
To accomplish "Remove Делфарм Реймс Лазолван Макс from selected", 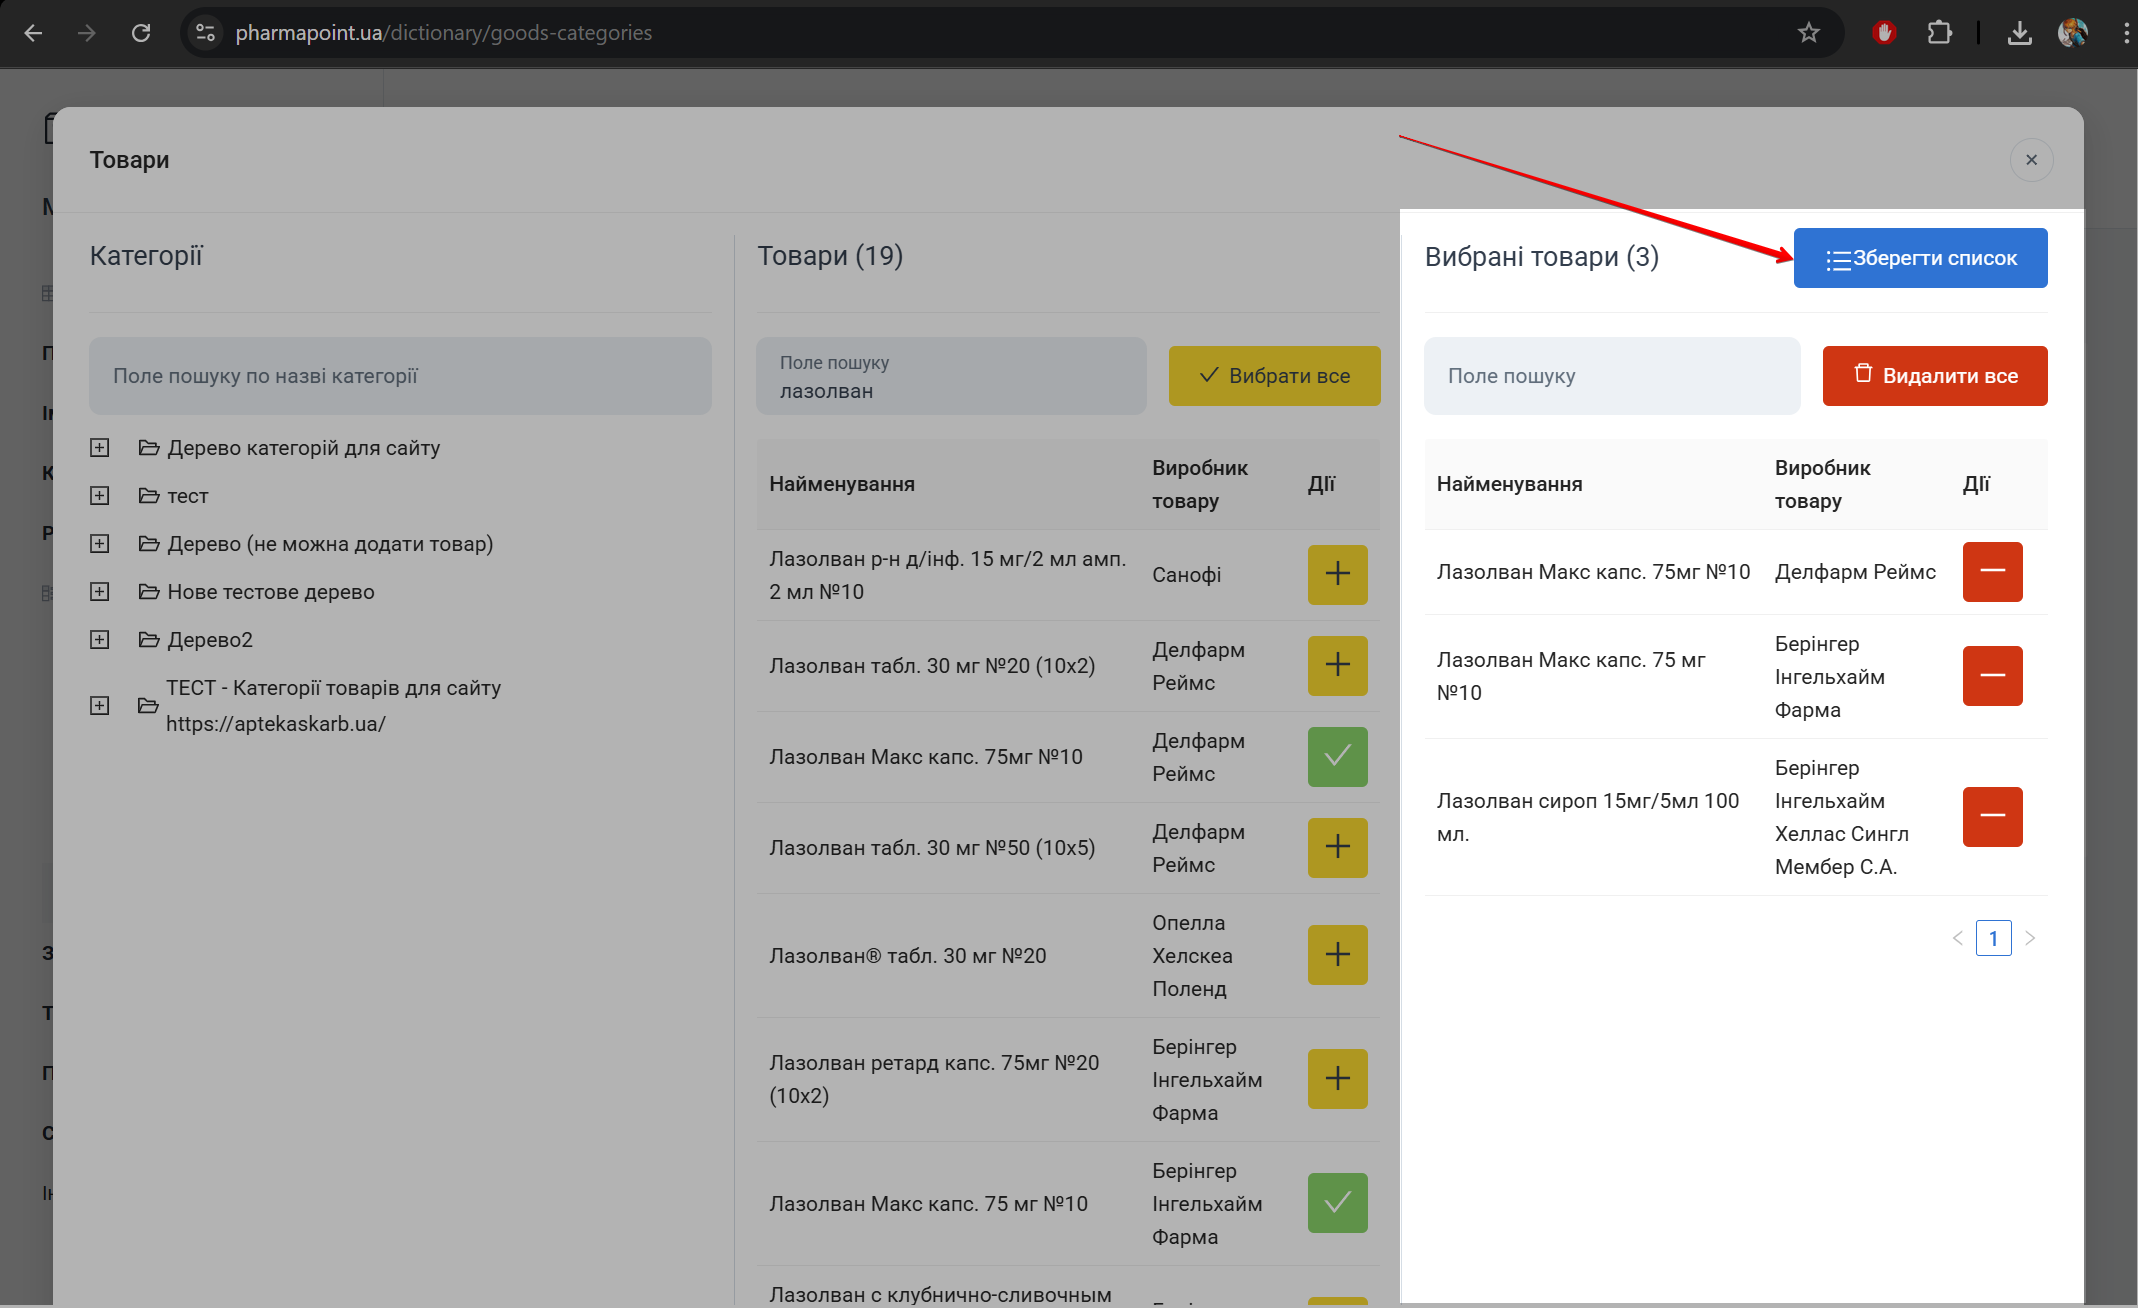I will 1991,572.
